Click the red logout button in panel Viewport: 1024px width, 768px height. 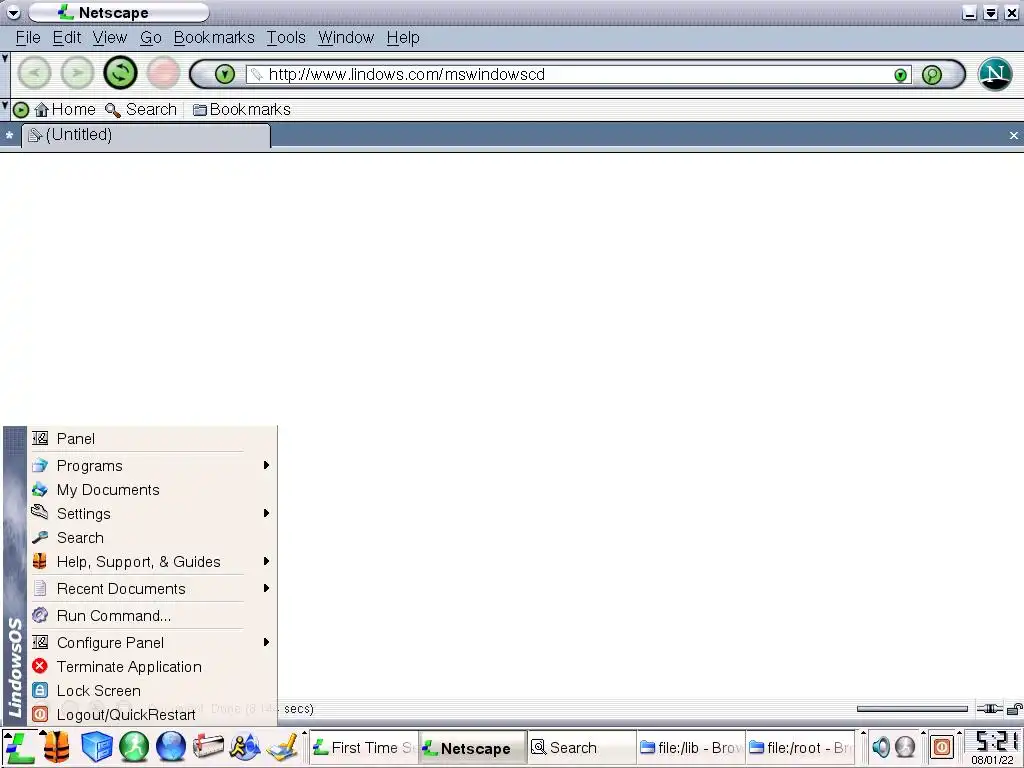[x=942, y=748]
